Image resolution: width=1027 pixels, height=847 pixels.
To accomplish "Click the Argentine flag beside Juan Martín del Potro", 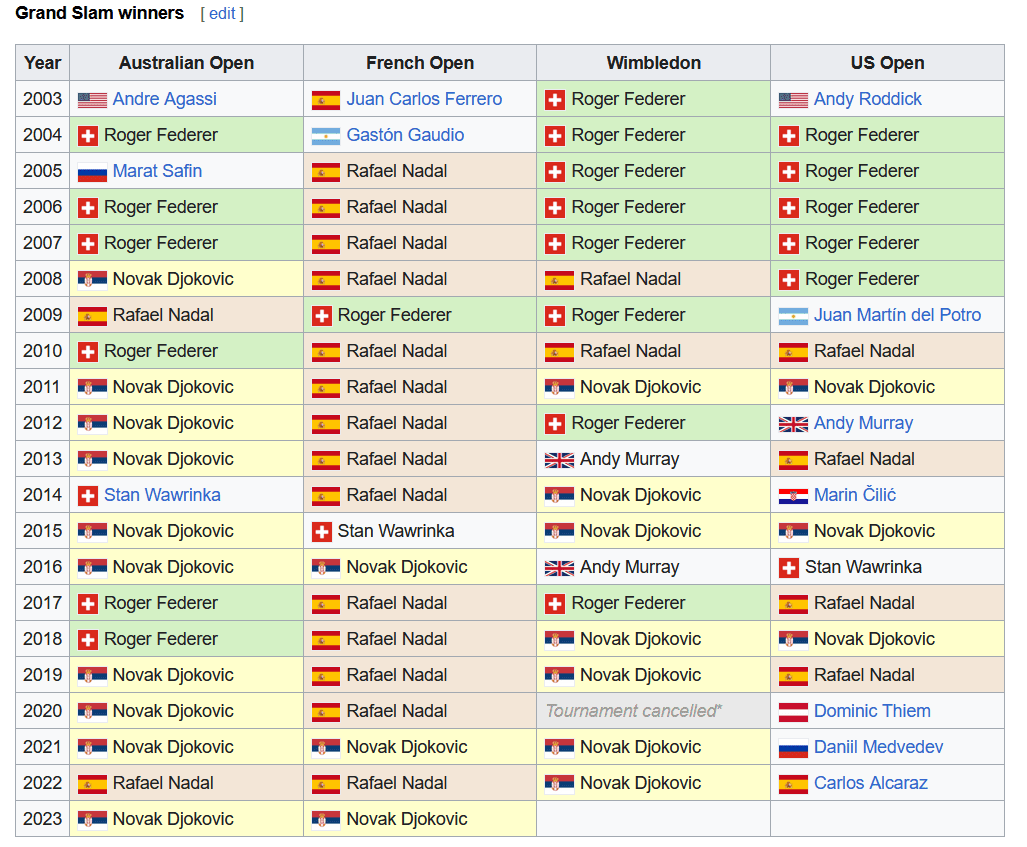I will [x=793, y=316].
